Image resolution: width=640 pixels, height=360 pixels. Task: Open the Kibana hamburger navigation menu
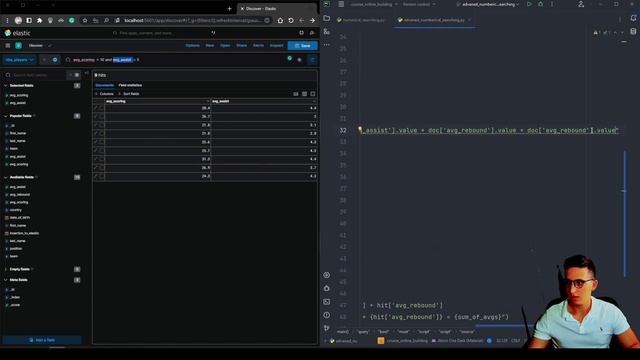coord(8,46)
